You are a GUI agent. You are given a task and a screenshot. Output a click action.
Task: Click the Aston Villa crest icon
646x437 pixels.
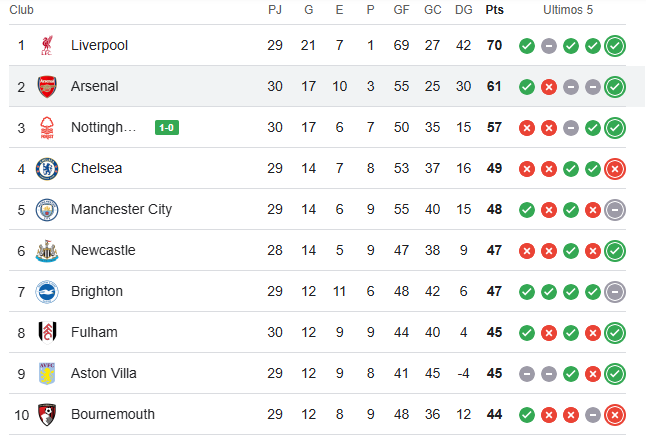(47, 373)
